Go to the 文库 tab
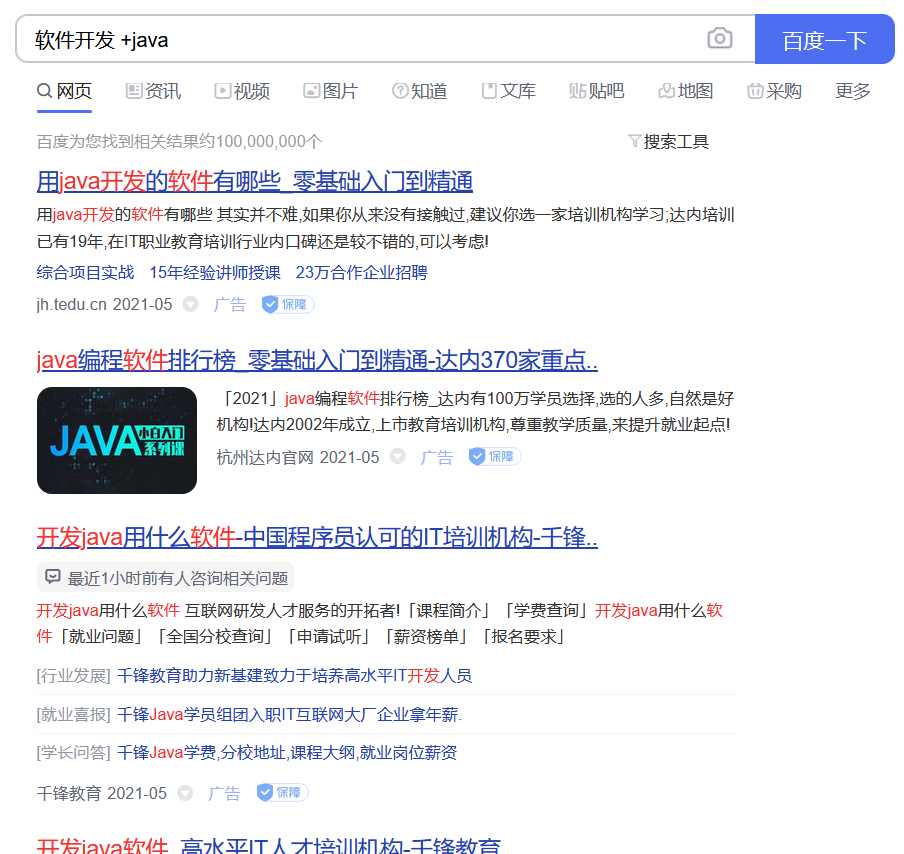Image resolution: width=904 pixels, height=854 pixels. pos(508,91)
